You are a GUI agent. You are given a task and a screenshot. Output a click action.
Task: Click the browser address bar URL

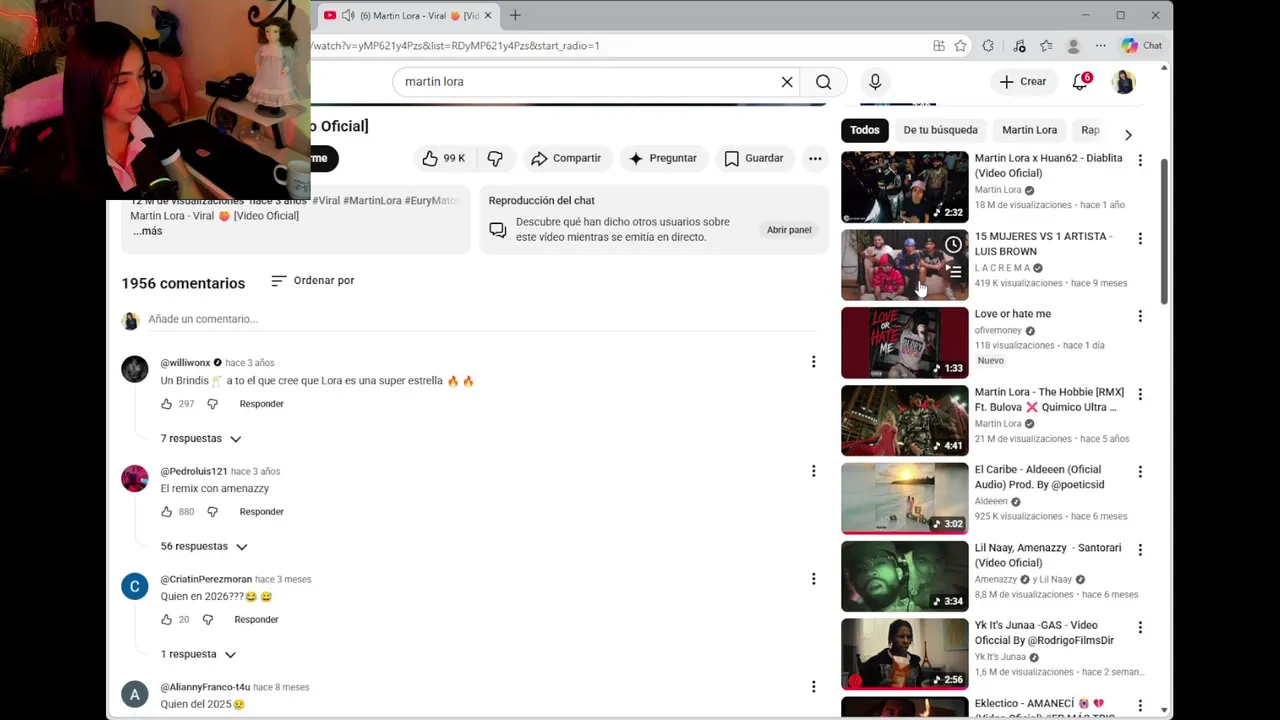point(455,46)
